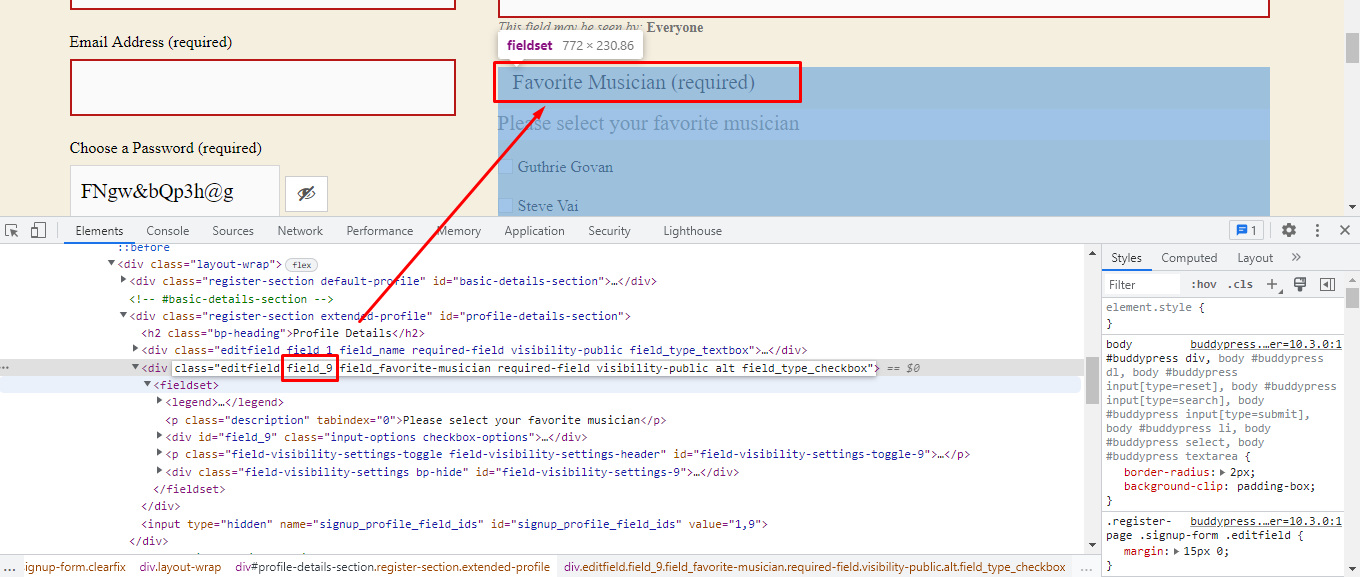Check the Guthrie Govan checkbox

pos(506,167)
